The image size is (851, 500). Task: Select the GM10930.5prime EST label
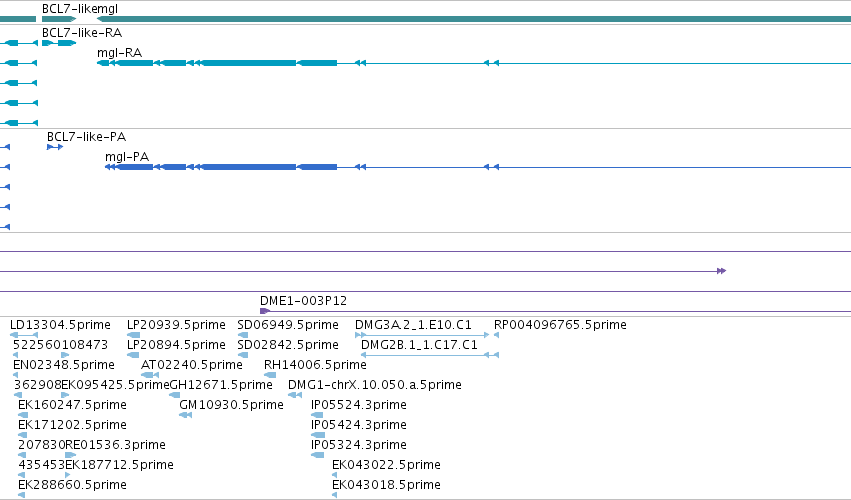click(231, 405)
